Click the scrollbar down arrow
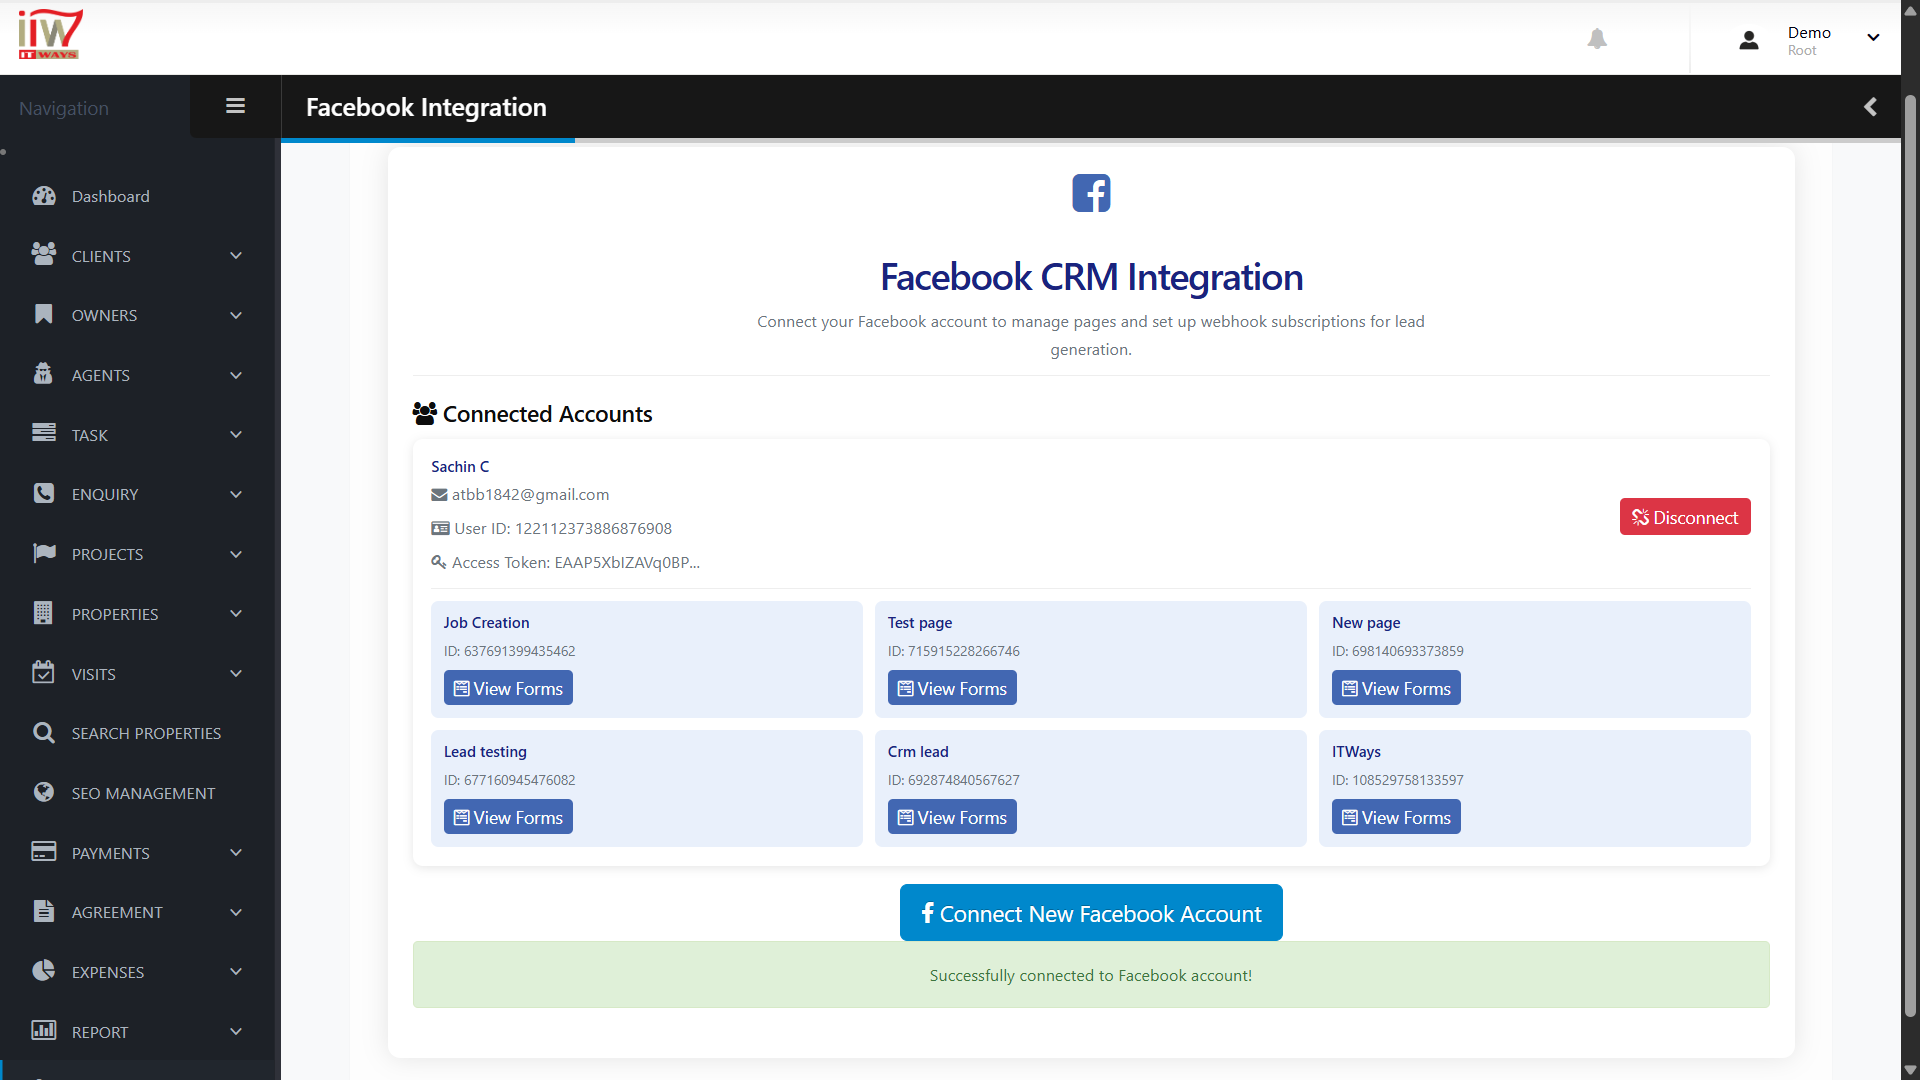This screenshot has width=1920, height=1080. tap(1910, 1070)
